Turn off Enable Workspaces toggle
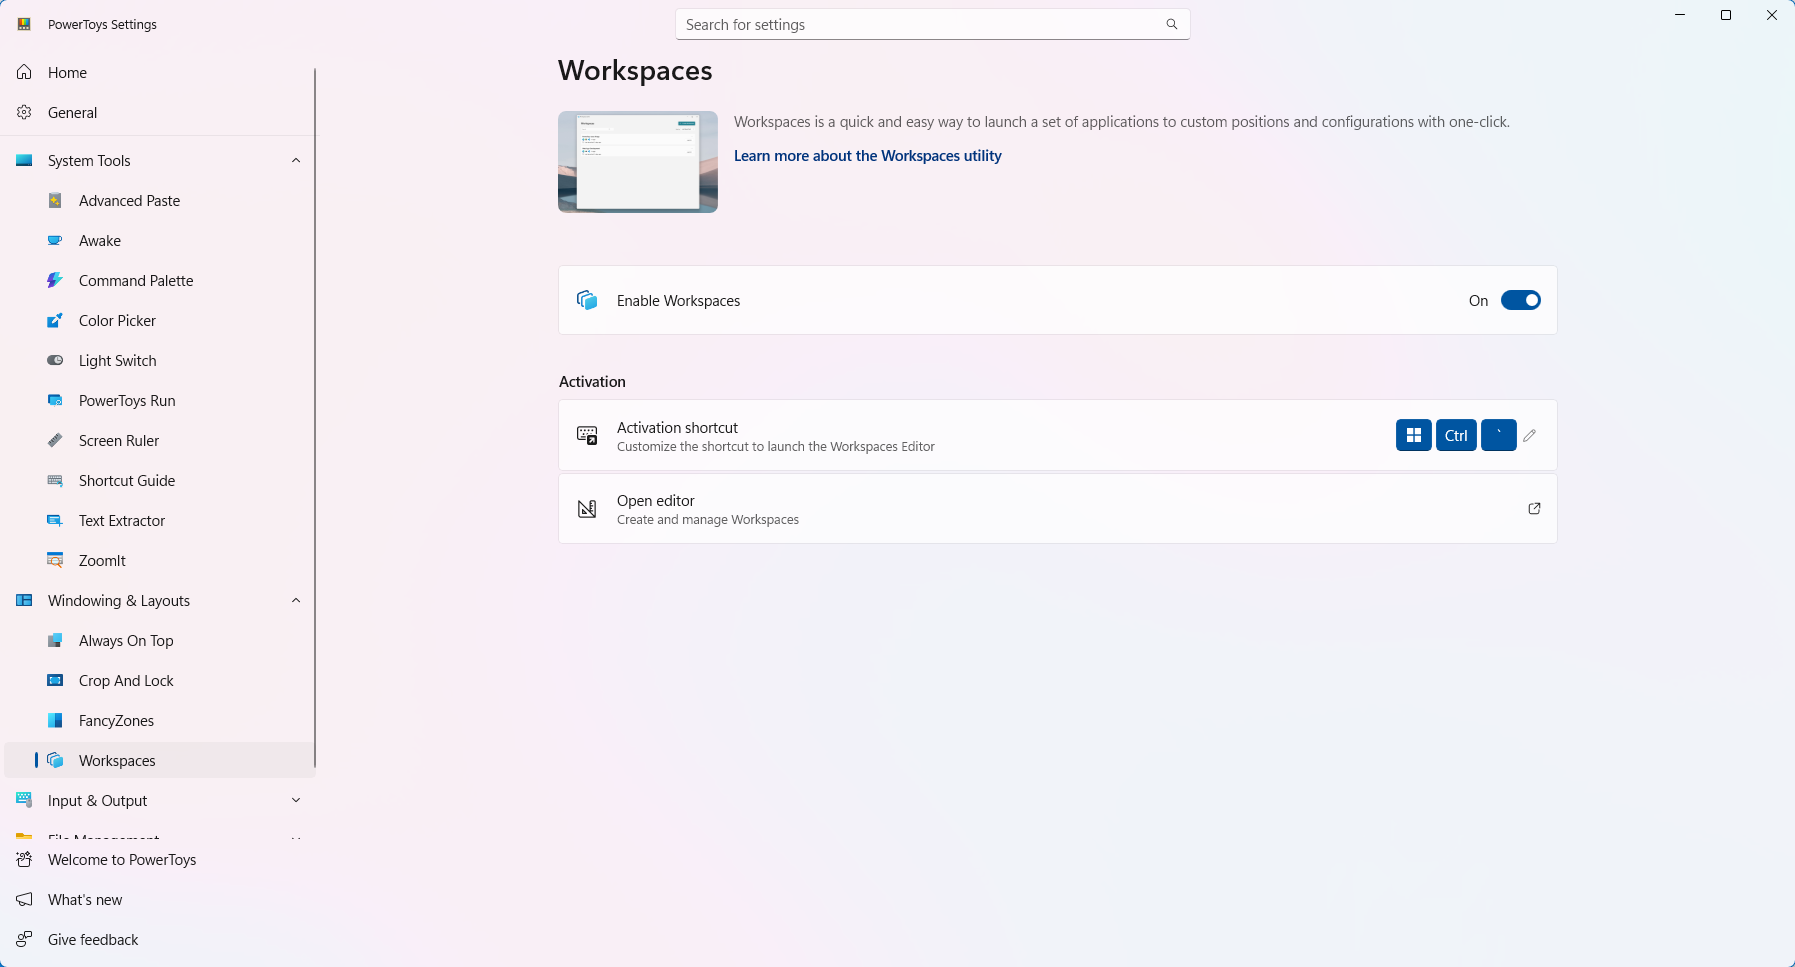The width and height of the screenshot is (1795, 967). (1520, 301)
